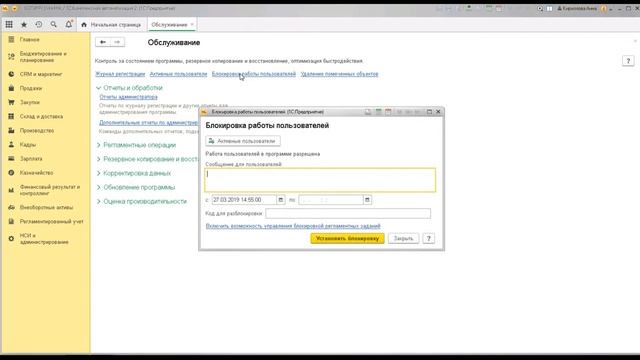The image size is (640, 360).
Task: Click the save icon in dialog title bar
Action: pyautogui.click(x=368, y=112)
